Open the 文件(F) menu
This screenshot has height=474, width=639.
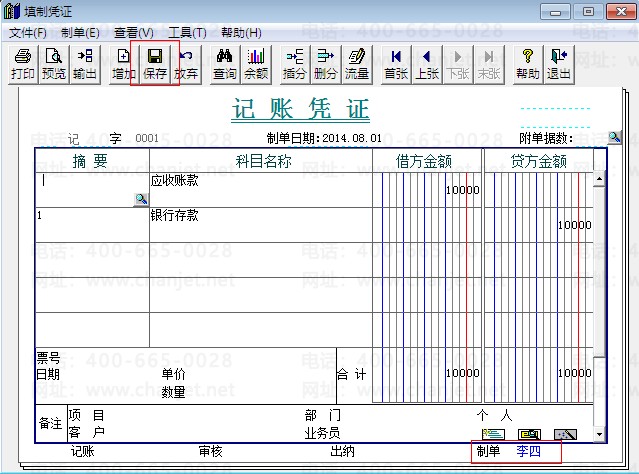point(28,33)
